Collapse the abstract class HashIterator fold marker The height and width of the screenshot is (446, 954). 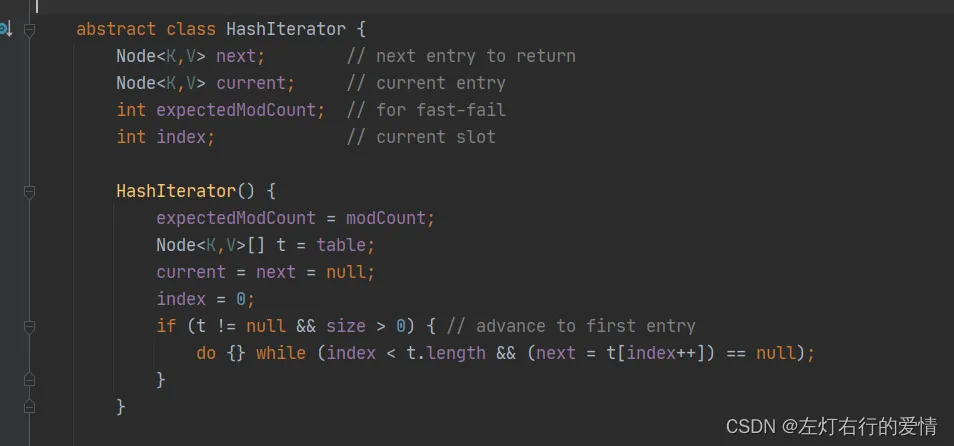[x=29, y=29]
